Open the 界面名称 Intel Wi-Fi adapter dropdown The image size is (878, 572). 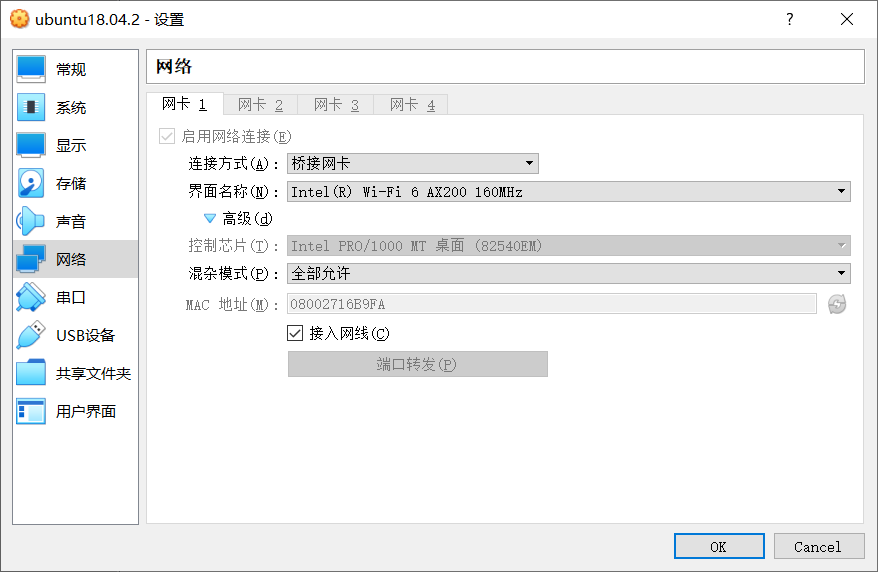coord(569,191)
